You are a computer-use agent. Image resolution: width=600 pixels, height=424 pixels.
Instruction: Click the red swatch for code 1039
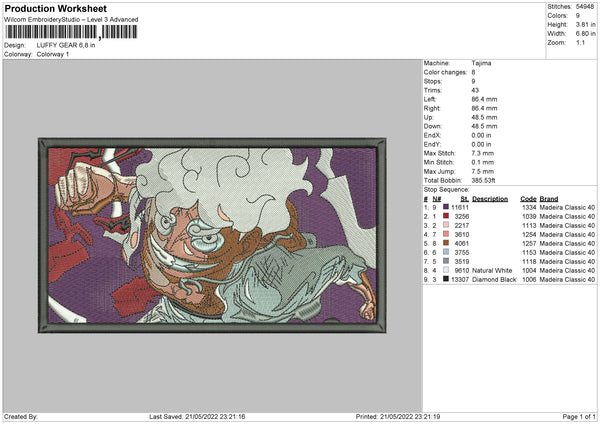(x=446, y=216)
